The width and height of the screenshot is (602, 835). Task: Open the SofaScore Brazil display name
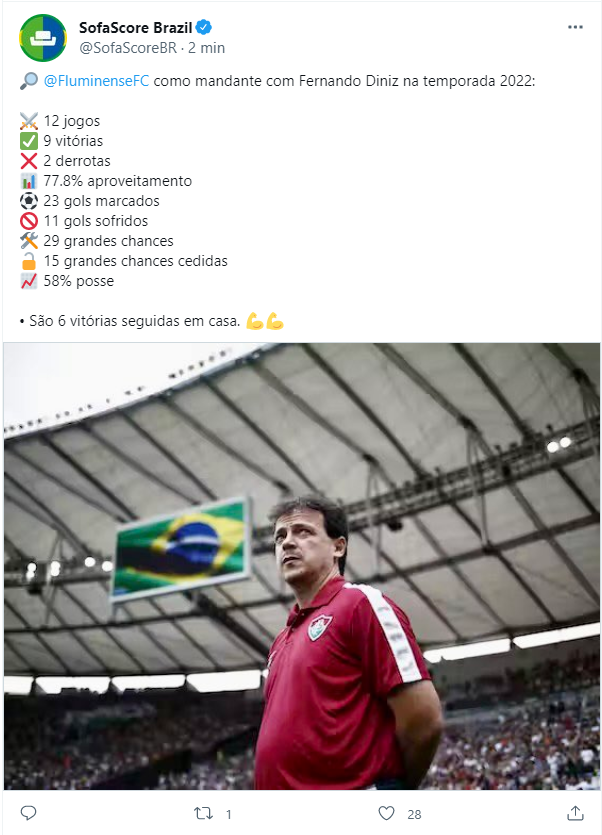[x=135, y=27]
